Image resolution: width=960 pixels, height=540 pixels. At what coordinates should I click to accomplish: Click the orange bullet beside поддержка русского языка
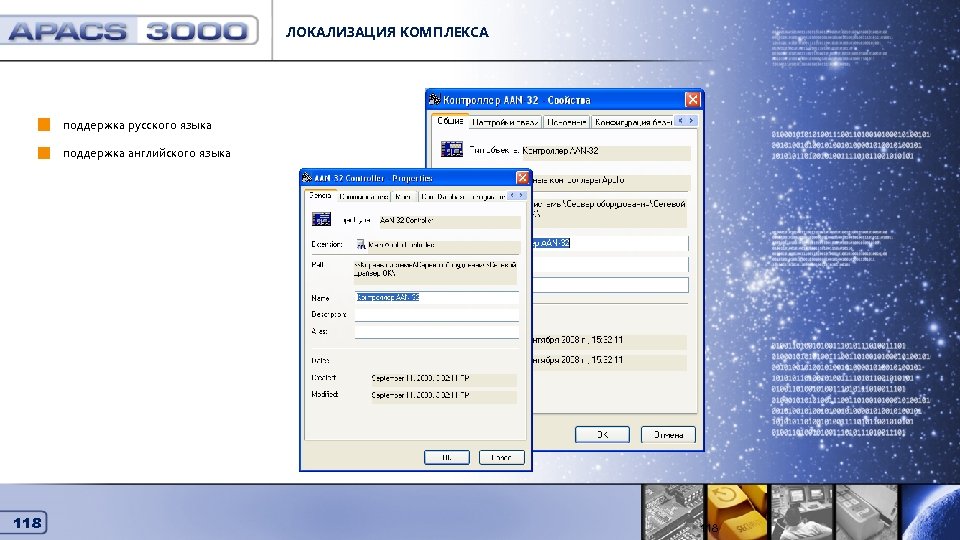click(44, 125)
